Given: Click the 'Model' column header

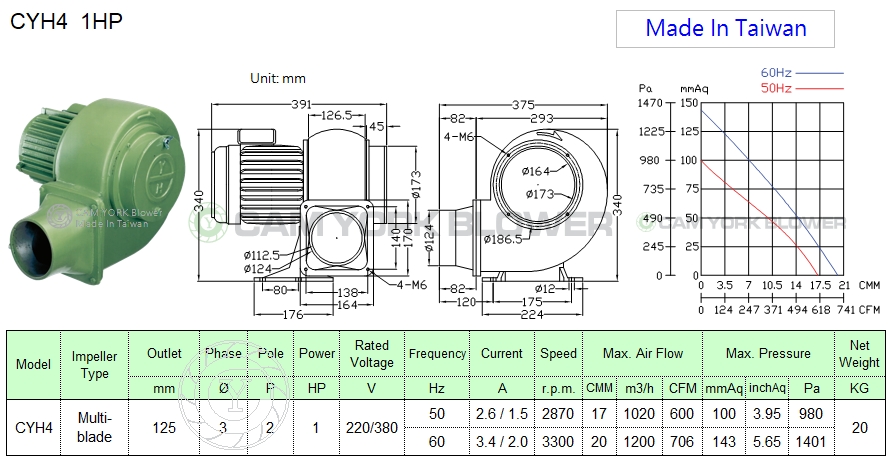Looking at the screenshot, I should (33, 364).
